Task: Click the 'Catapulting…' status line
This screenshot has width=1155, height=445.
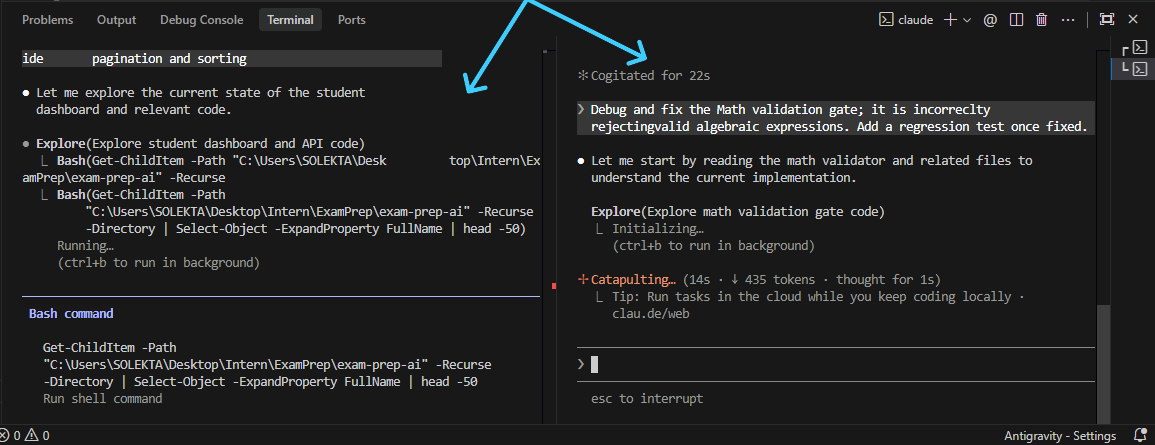Action: [759, 280]
